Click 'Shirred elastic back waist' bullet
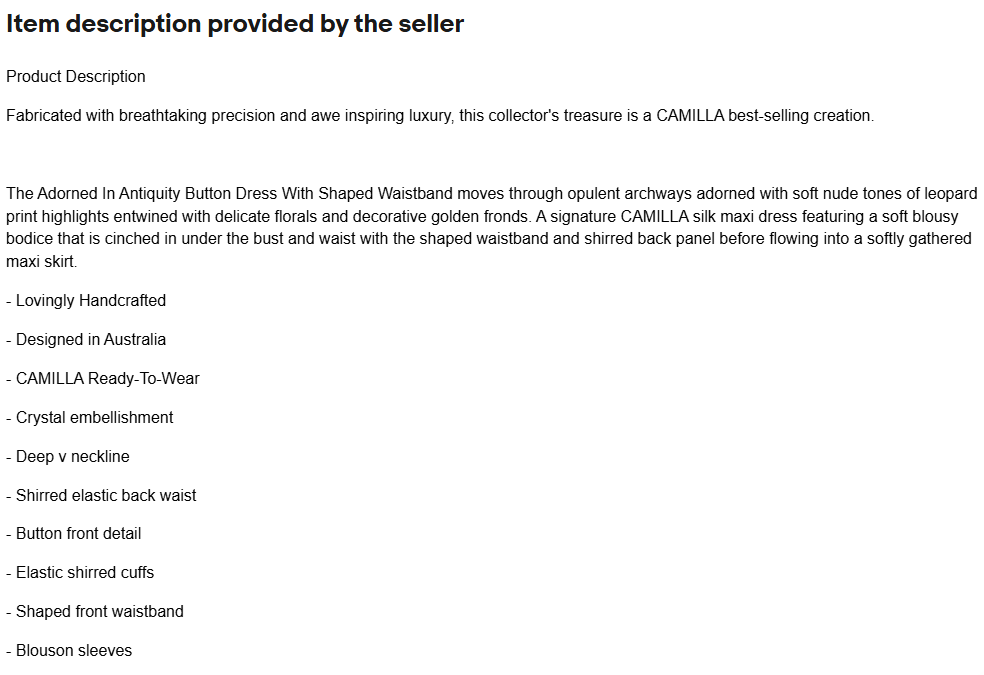Viewport: 984px width, 675px height. [x=101, y=496]
